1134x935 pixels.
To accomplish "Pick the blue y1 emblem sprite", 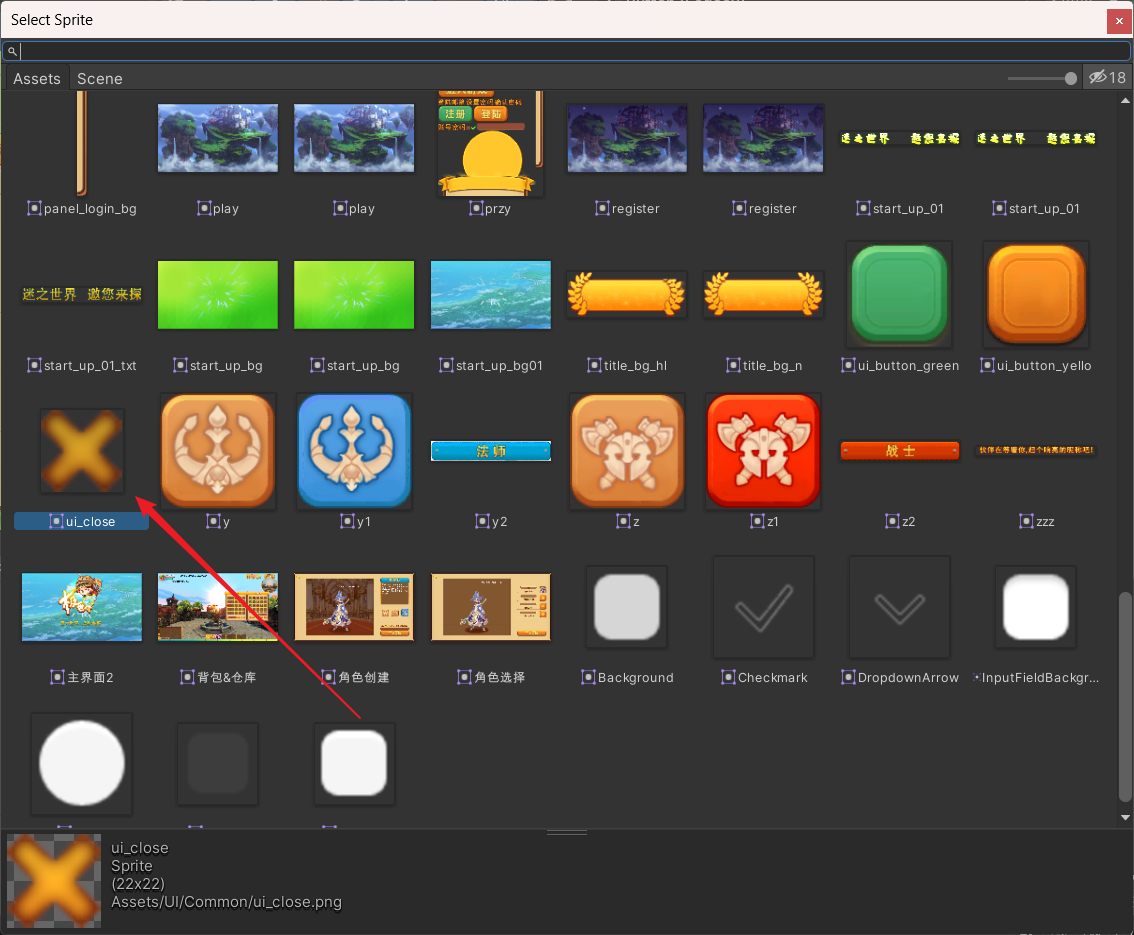I will point(354,450).
